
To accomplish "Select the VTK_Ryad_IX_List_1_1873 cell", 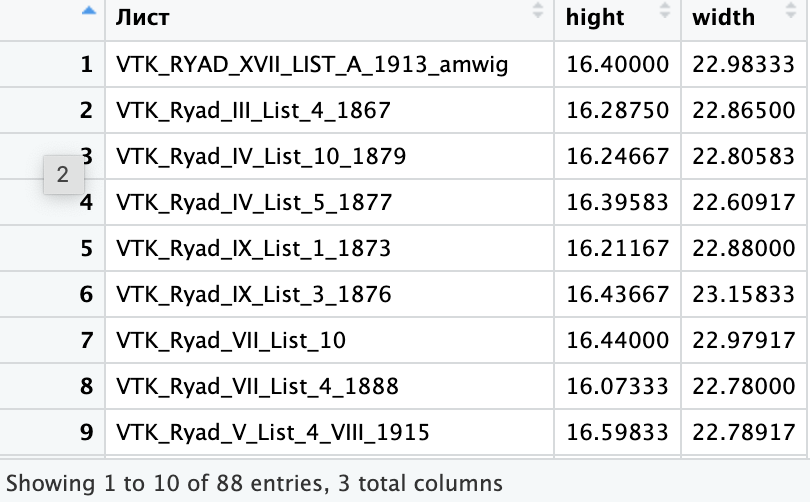I will (253, 248).
